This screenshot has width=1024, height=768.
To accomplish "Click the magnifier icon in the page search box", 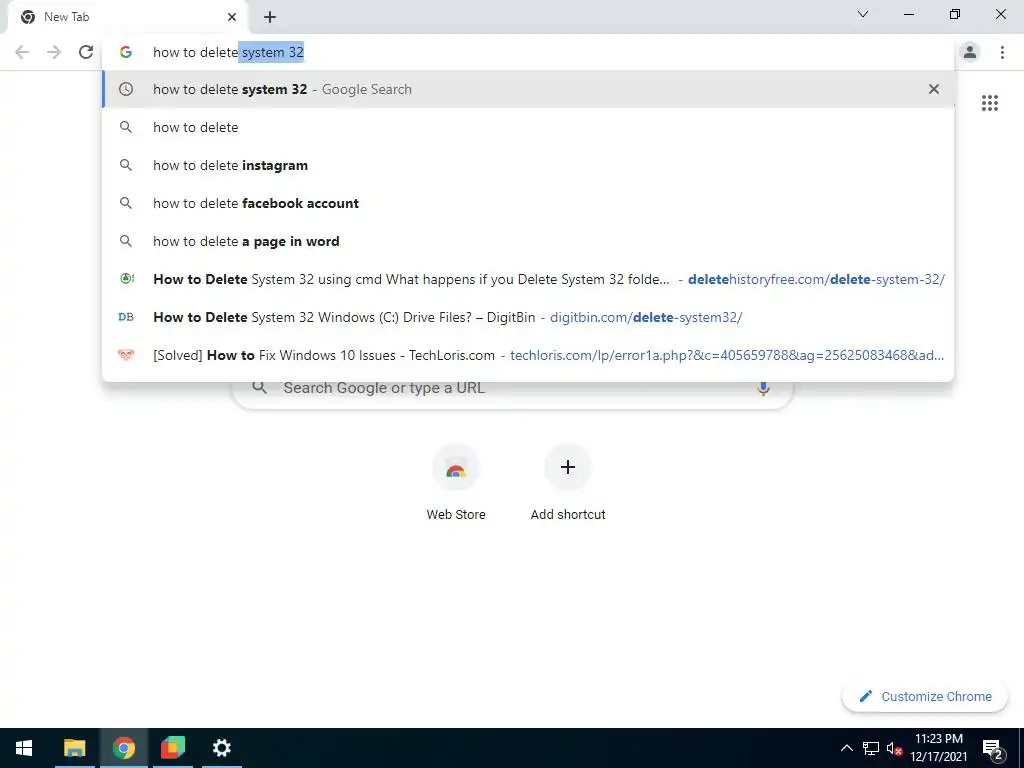I will point(260,388).
